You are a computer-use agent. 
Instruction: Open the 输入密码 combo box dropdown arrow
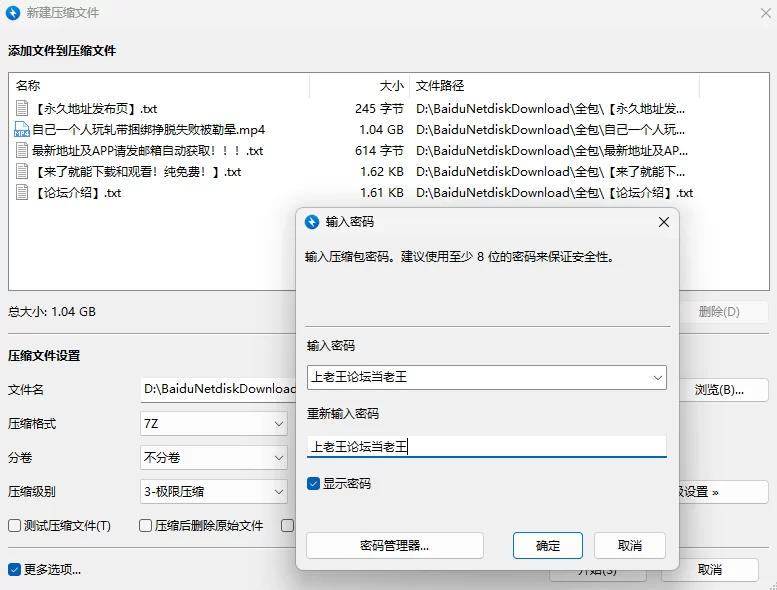pos(657,378)
